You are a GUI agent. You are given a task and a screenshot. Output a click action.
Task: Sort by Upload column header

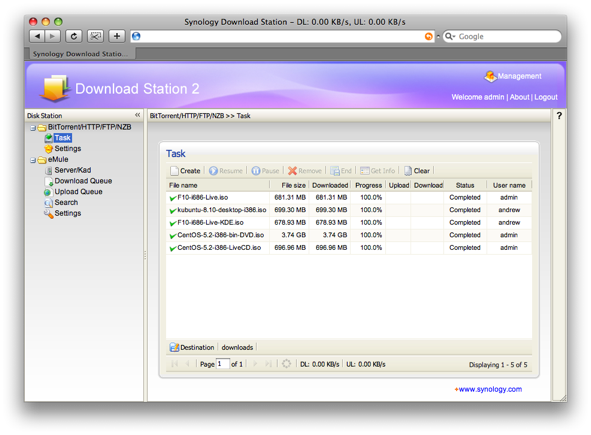click(398, 185)
